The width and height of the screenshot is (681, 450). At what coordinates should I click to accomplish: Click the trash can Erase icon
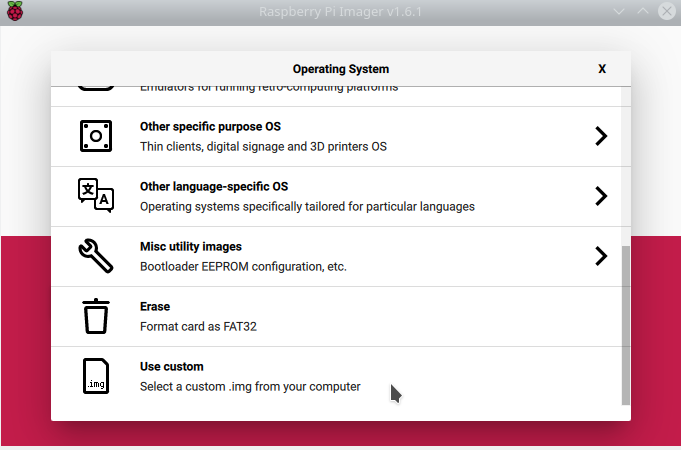96,316
